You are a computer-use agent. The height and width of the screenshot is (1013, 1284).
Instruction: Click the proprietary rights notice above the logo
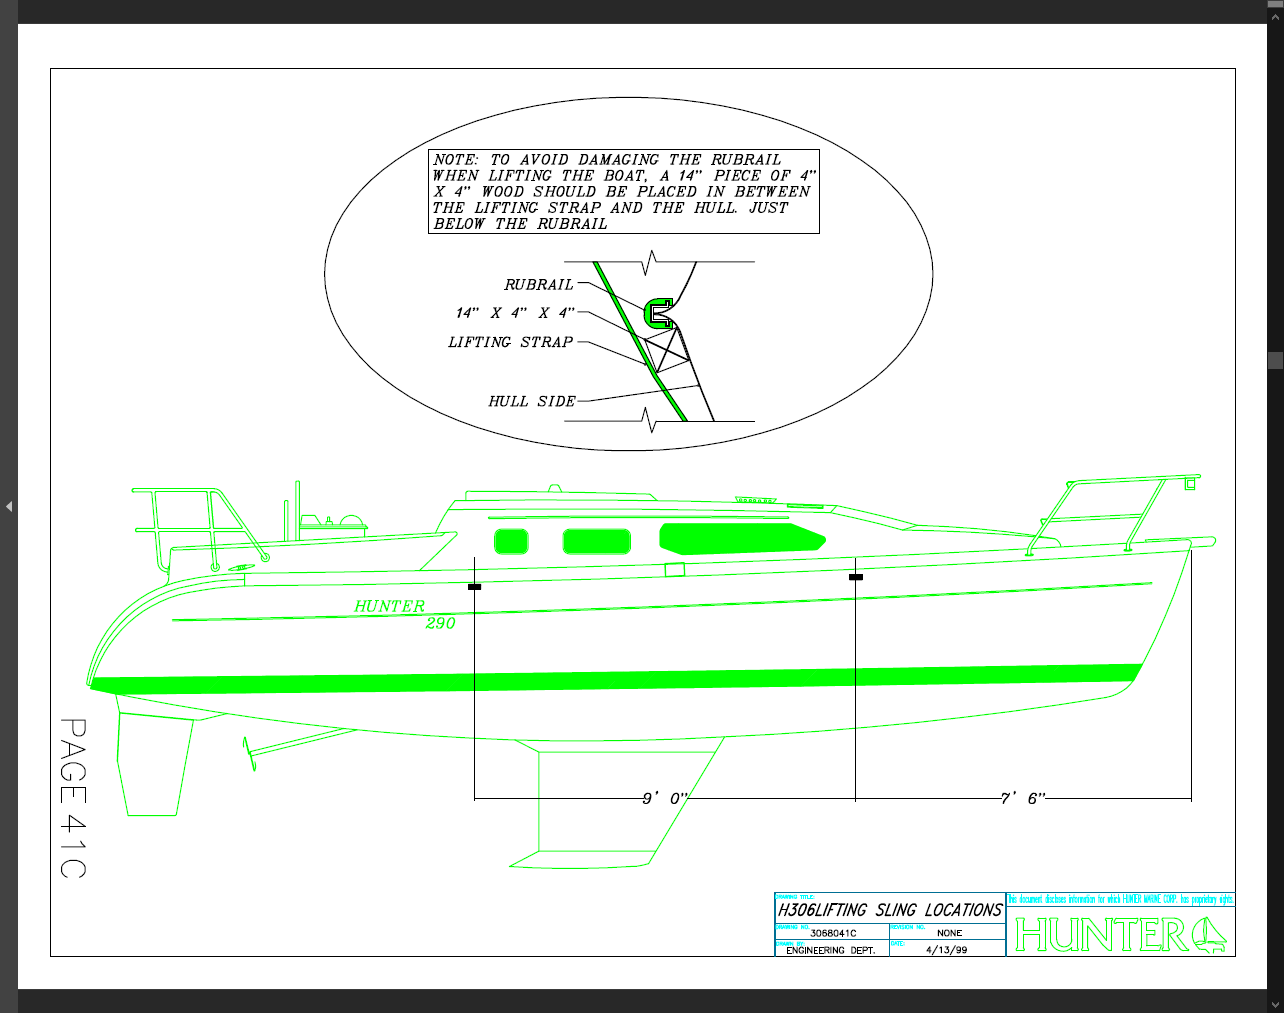point(1121,900)
